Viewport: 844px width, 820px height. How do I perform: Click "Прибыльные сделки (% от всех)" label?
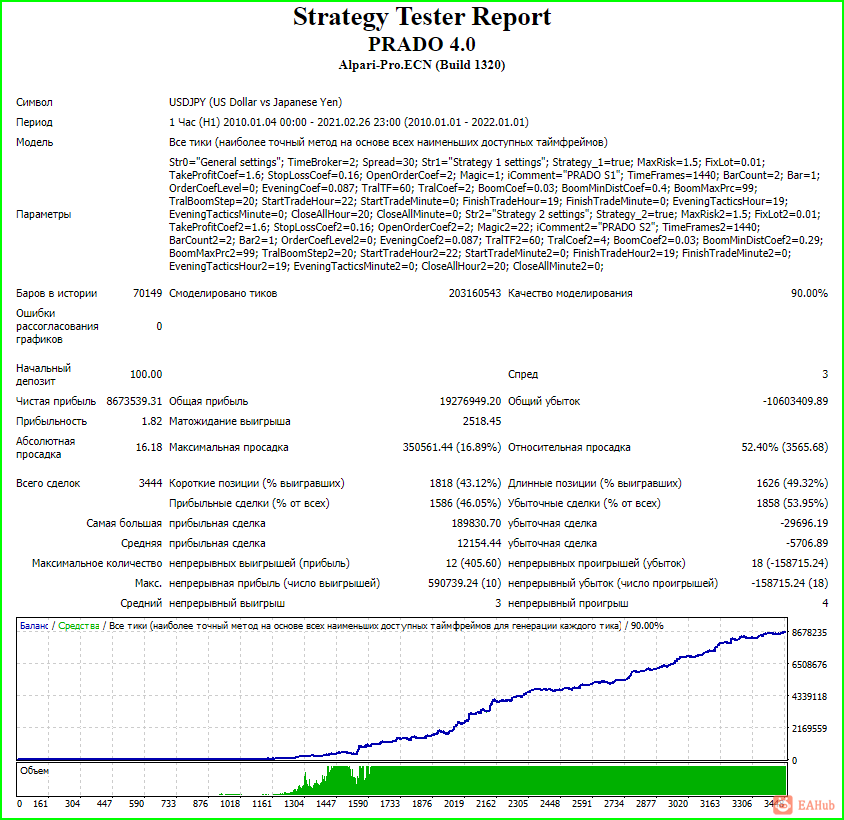[249, 503]
